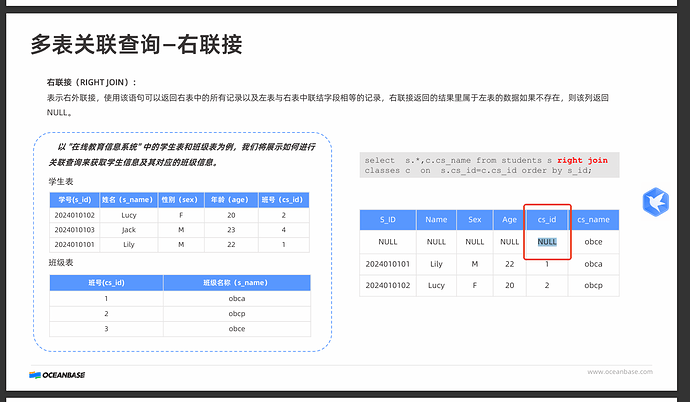Click 2024010101 in the student table
This screenshot has width=690, height=402.
click(x=74, y=245)
